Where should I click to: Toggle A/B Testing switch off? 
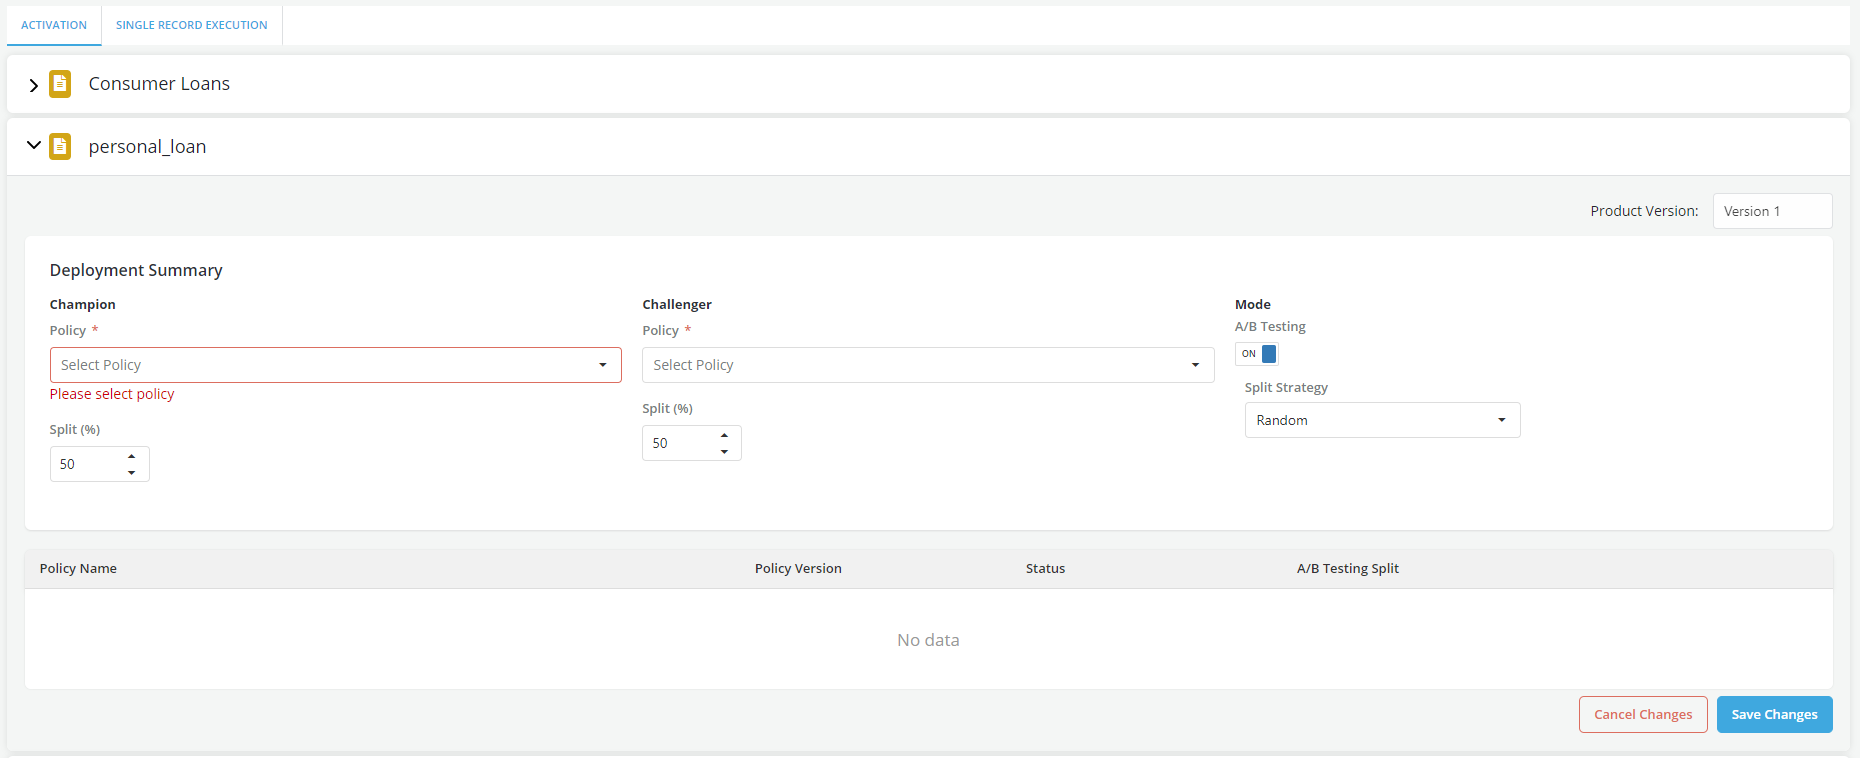coord(1257,354)
